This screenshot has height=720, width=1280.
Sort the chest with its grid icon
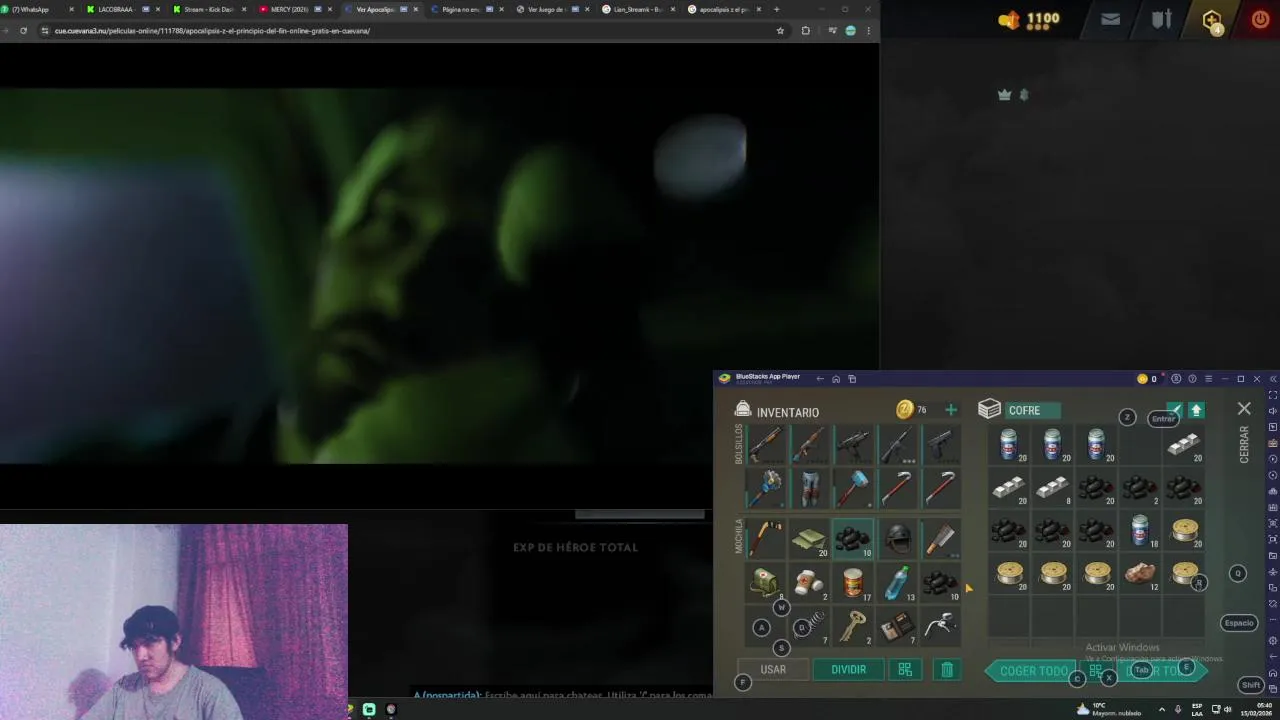coord(1097,671)
